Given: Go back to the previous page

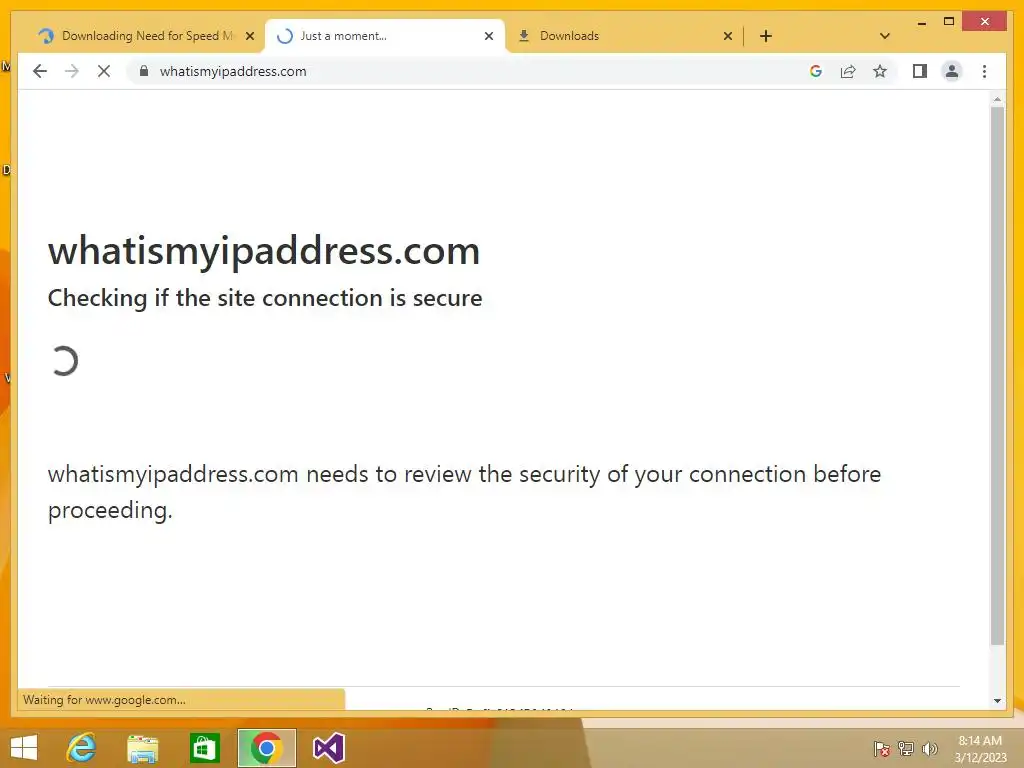Looking at the screenshot, I should [x=40, y=71].
